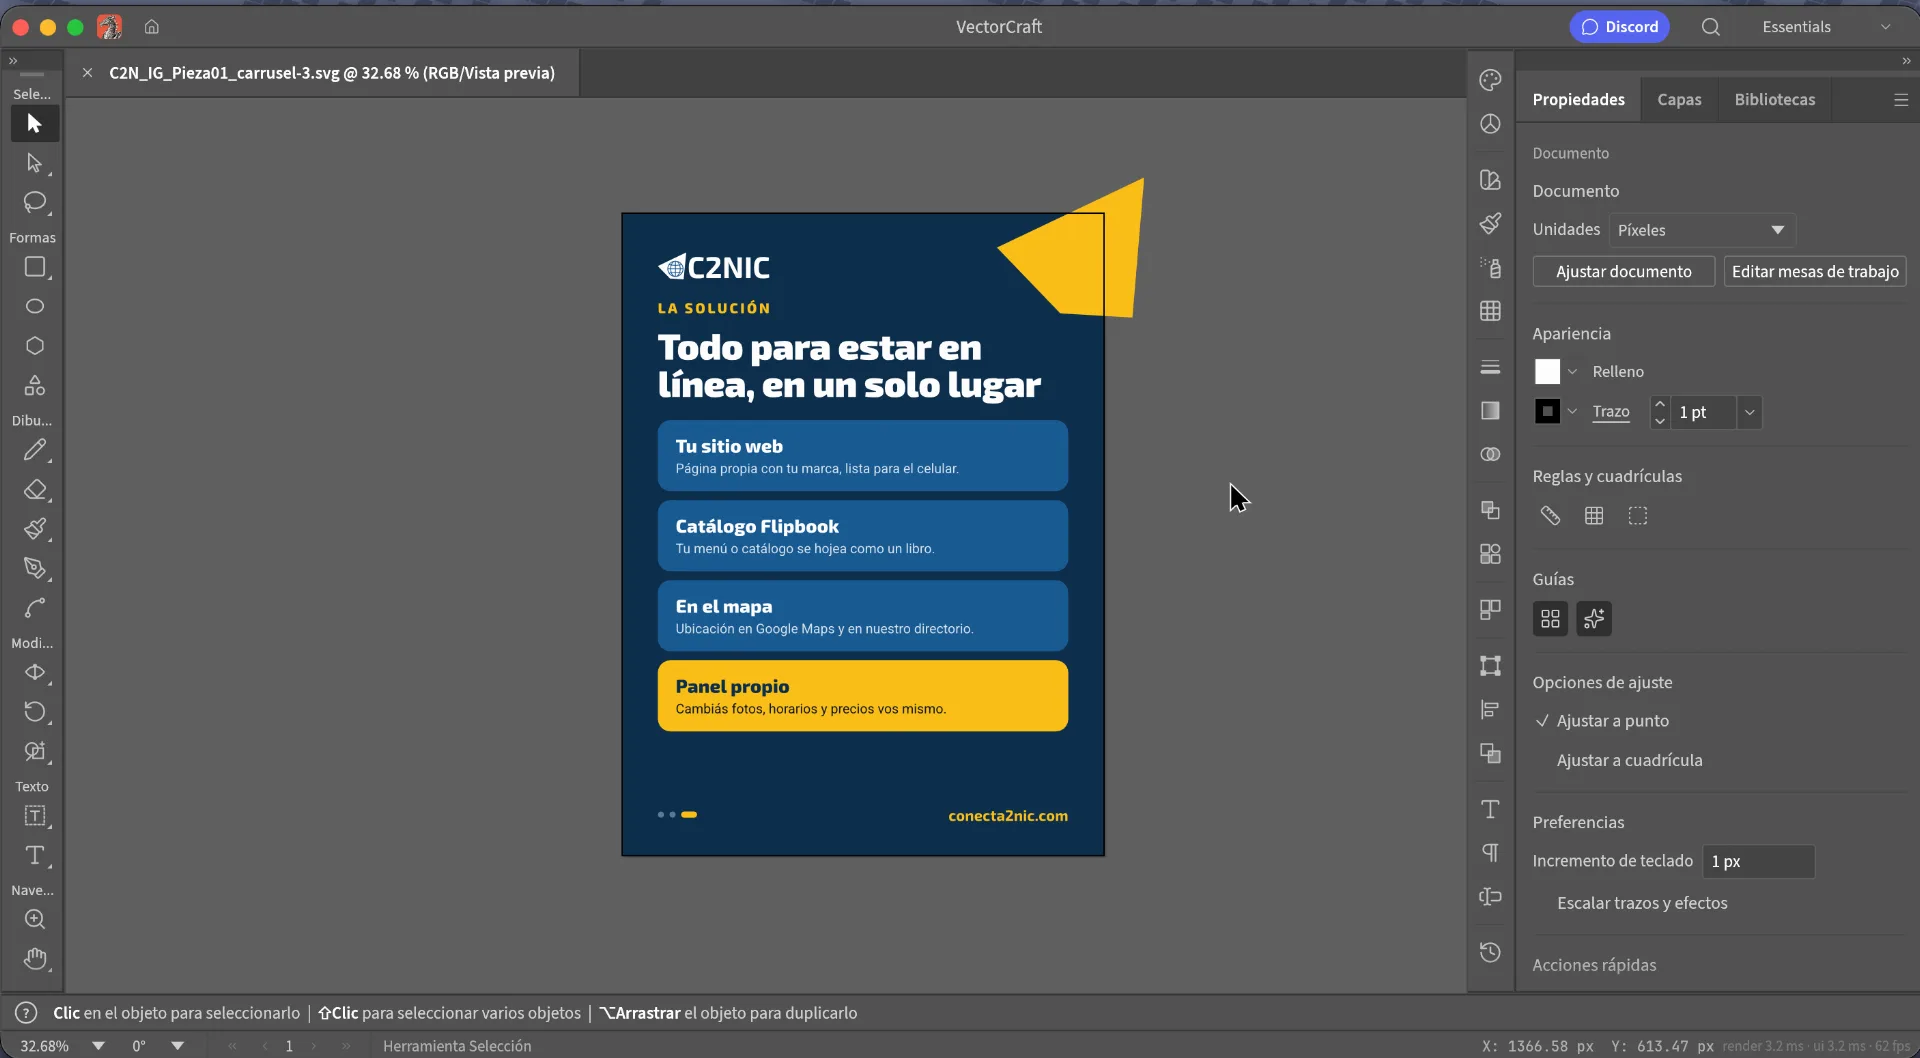Select the Type text tool
This screenshot has width=1920, height=1058.
coord(35,856)
